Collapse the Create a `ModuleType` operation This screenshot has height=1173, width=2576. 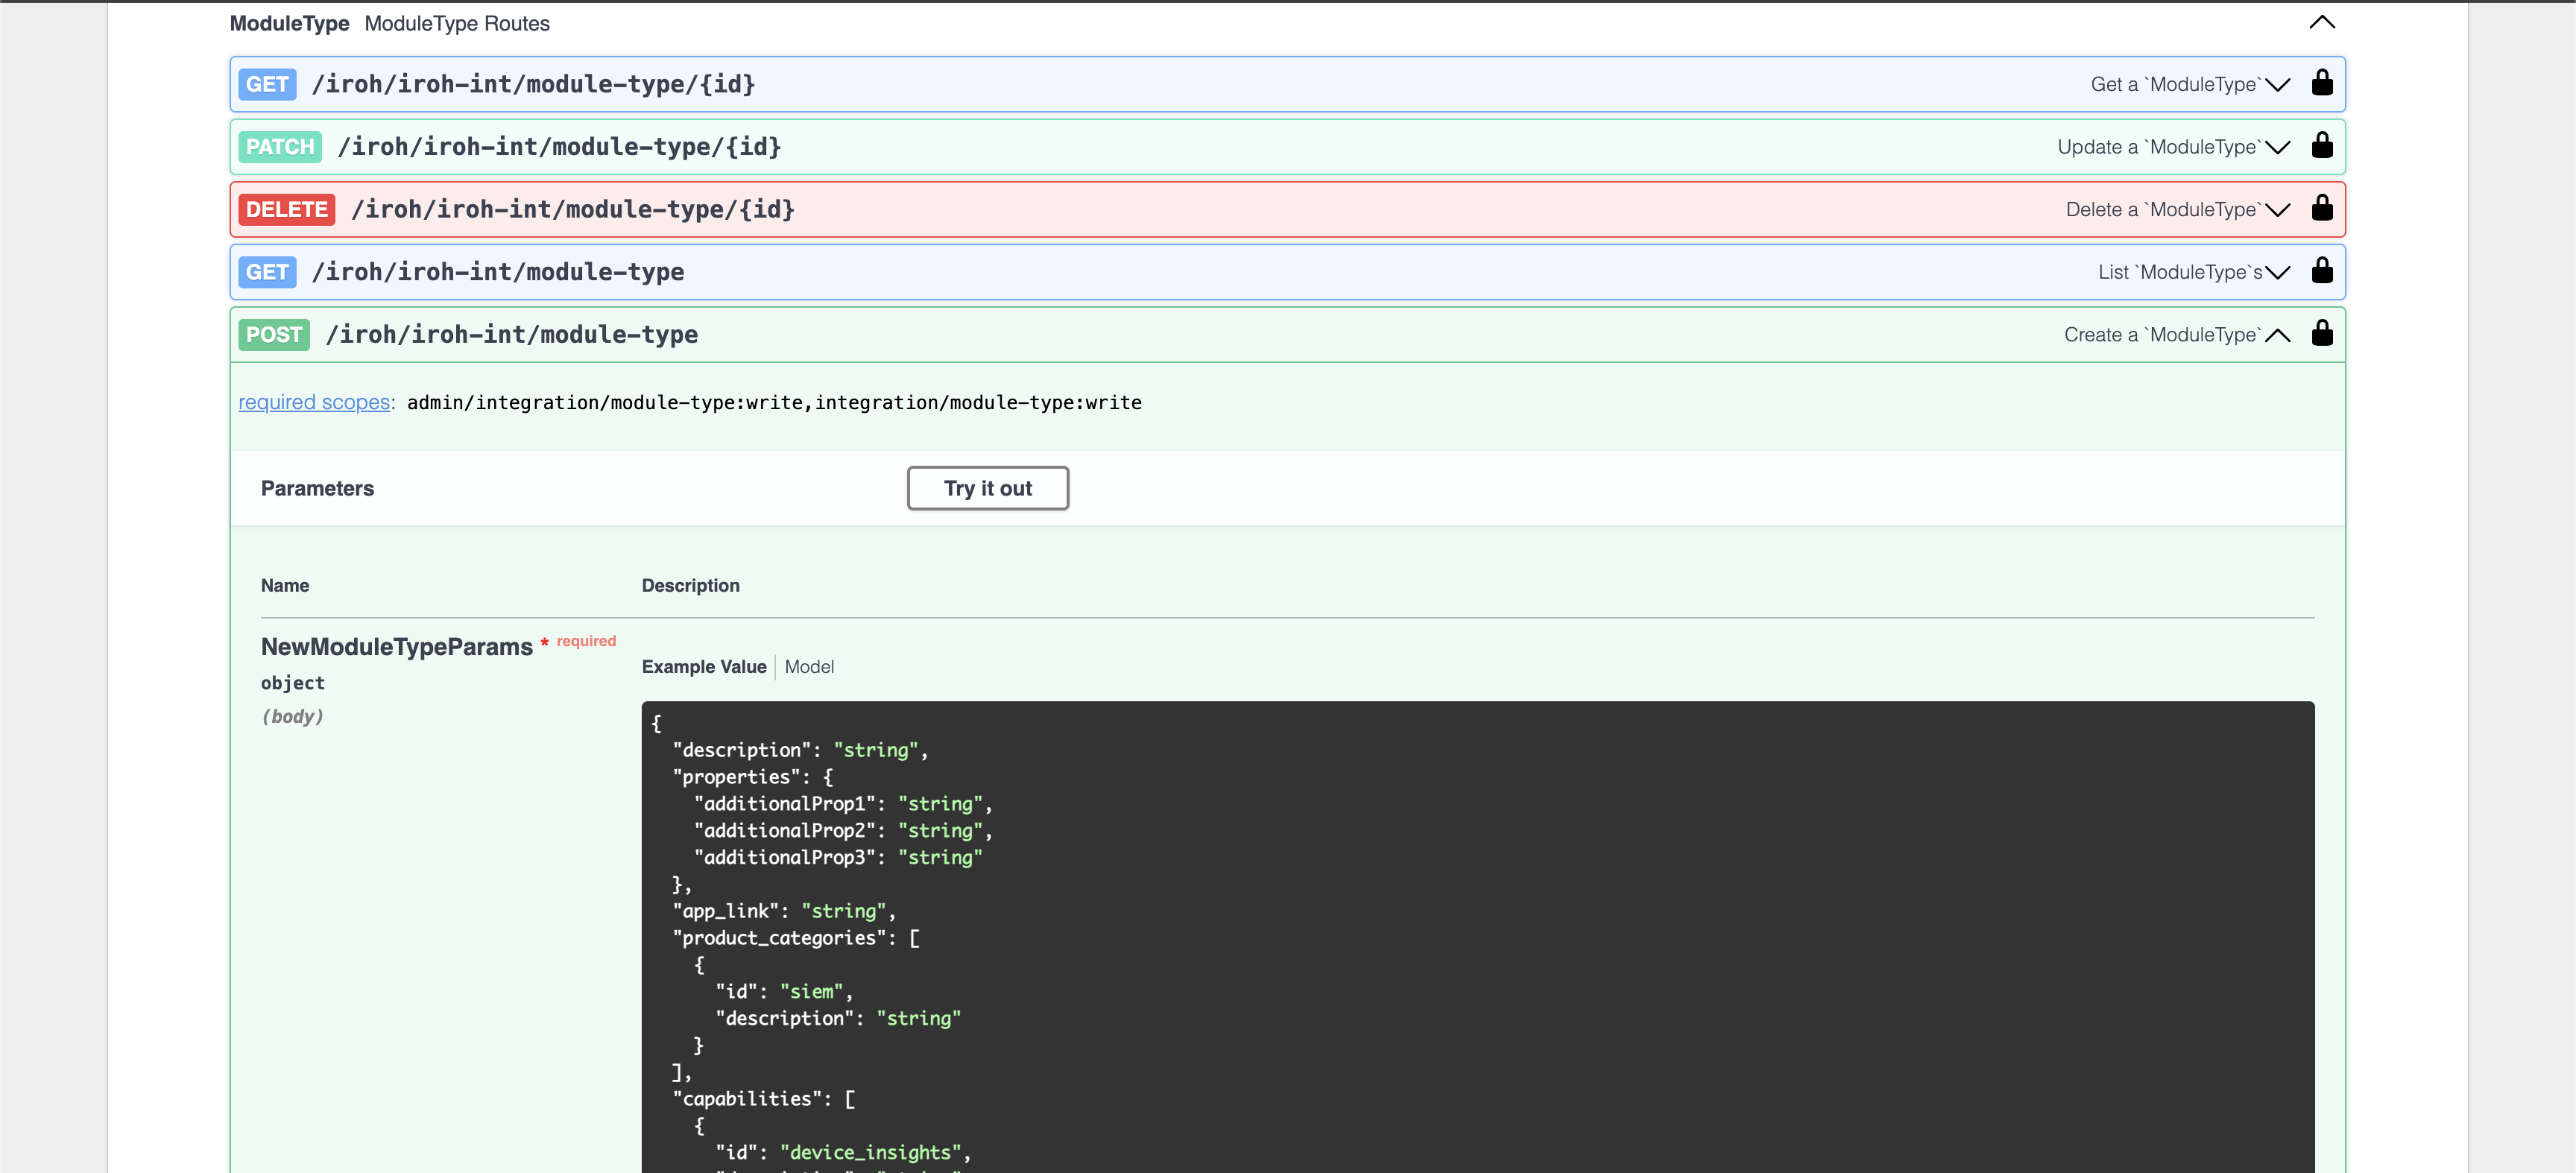pos(2279,335)
